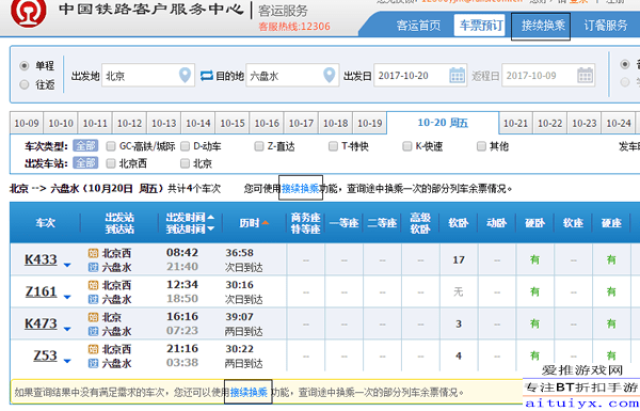640x411 pixels.
Task: Click the start-station icon in K473 row
Action: point(93,317)
